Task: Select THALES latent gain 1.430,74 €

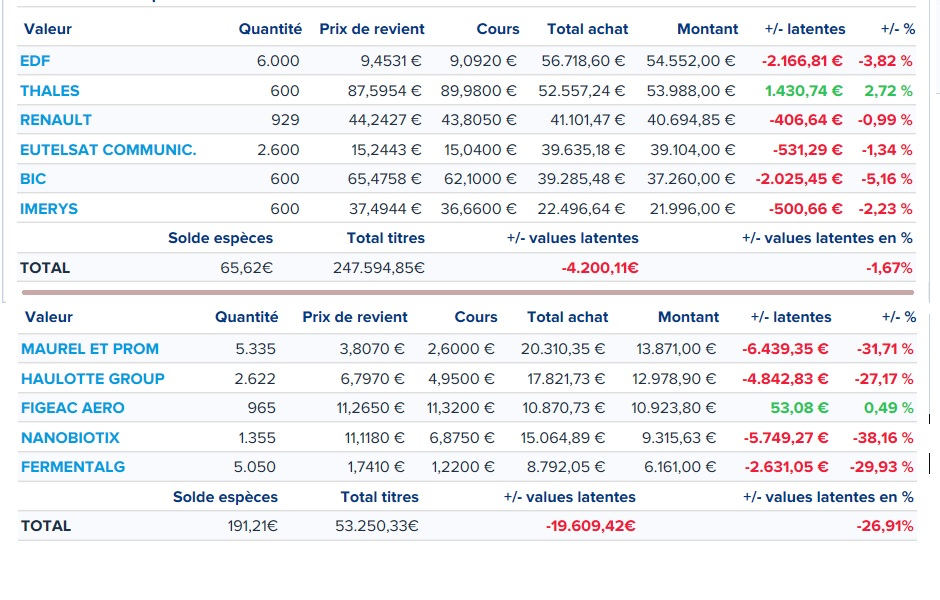Action: point(804,91)
